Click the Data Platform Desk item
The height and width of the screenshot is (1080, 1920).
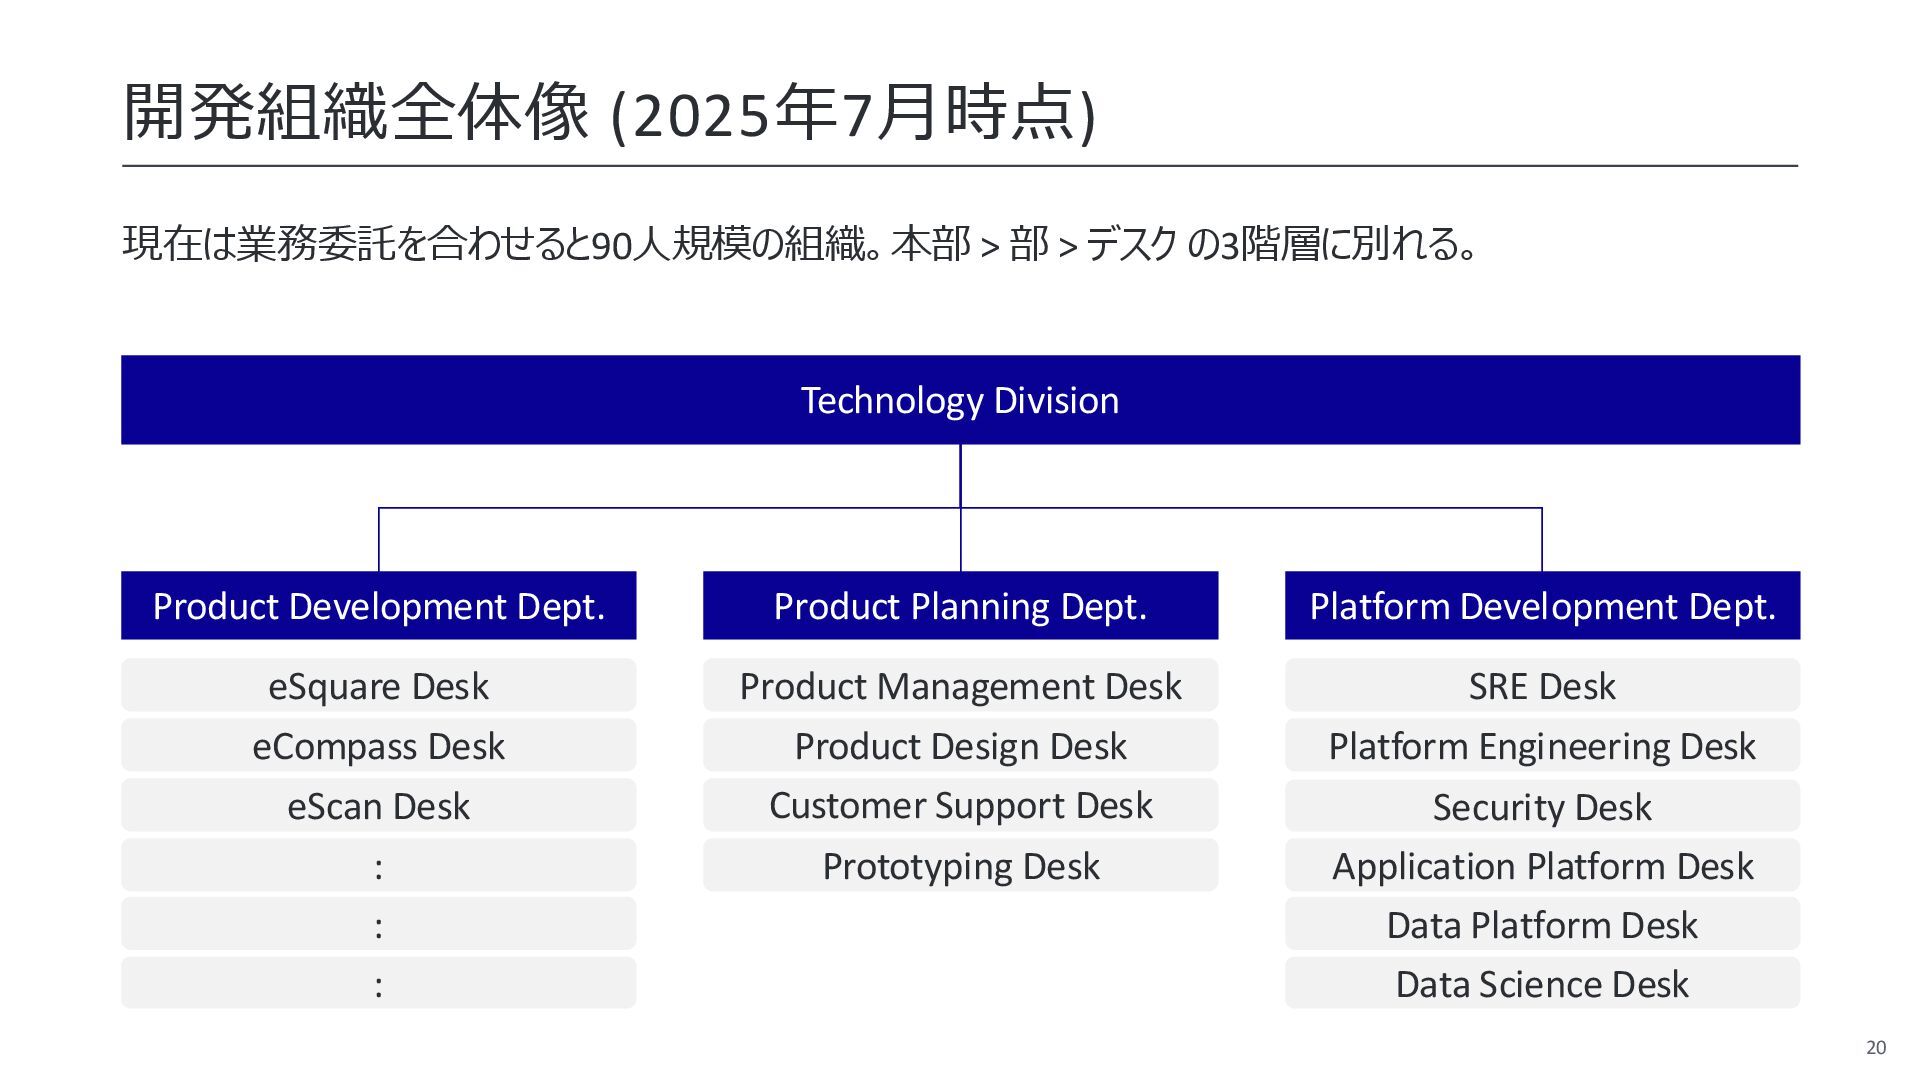pyautogui.click(x=1542, y=924)
